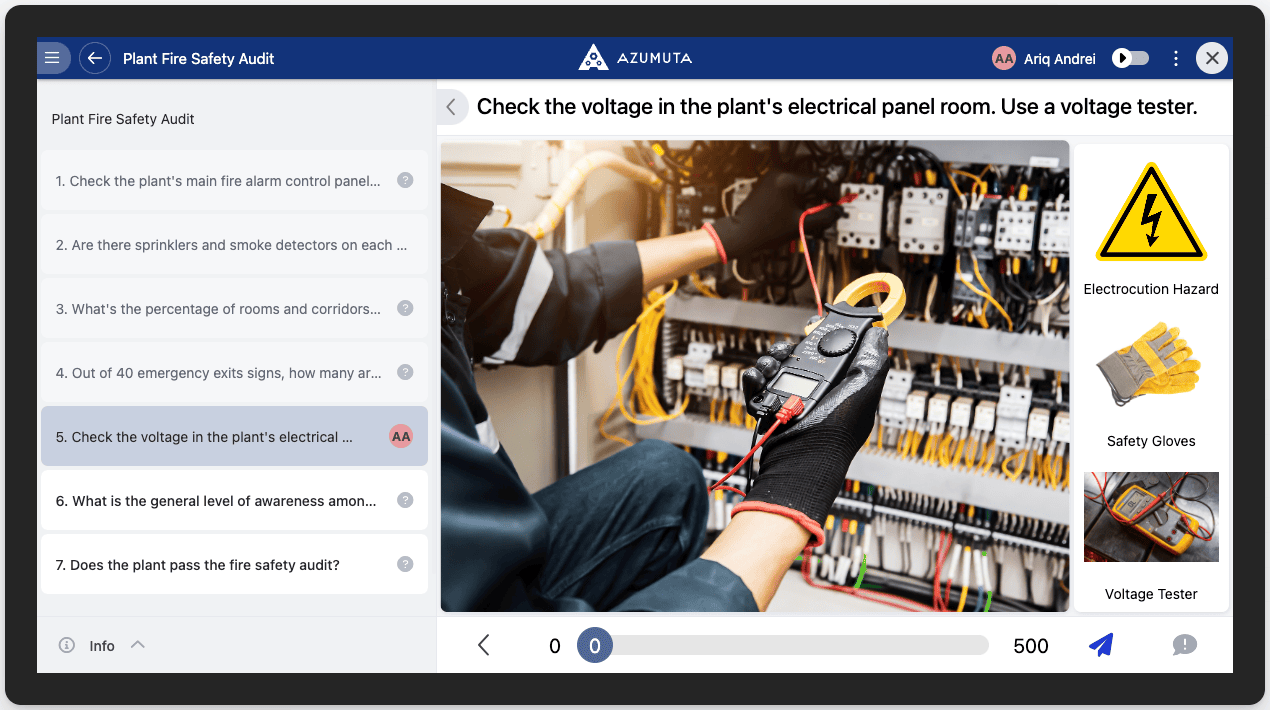The width and height of the screenshot is (1270, 710).
Task: Collapse the Info section with its chevron
Action: coord(138,644)
